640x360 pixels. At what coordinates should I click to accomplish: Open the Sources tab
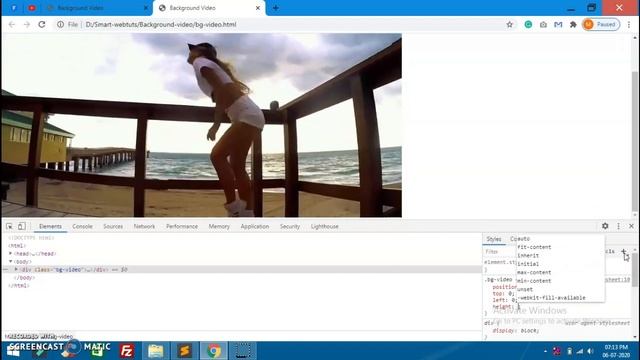[113, 226]
